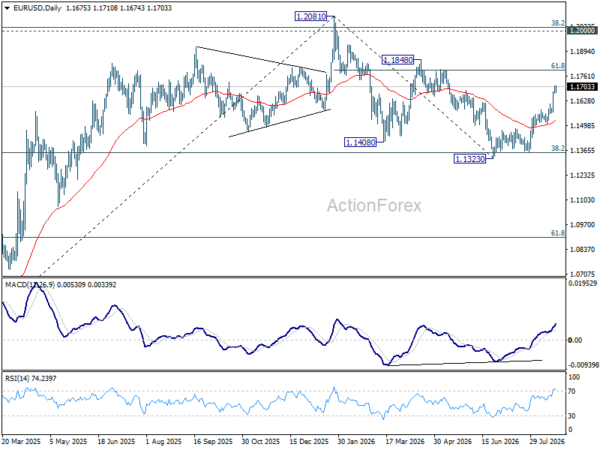Click the 16 Sep 2025 date label

[x=213, y=441]
